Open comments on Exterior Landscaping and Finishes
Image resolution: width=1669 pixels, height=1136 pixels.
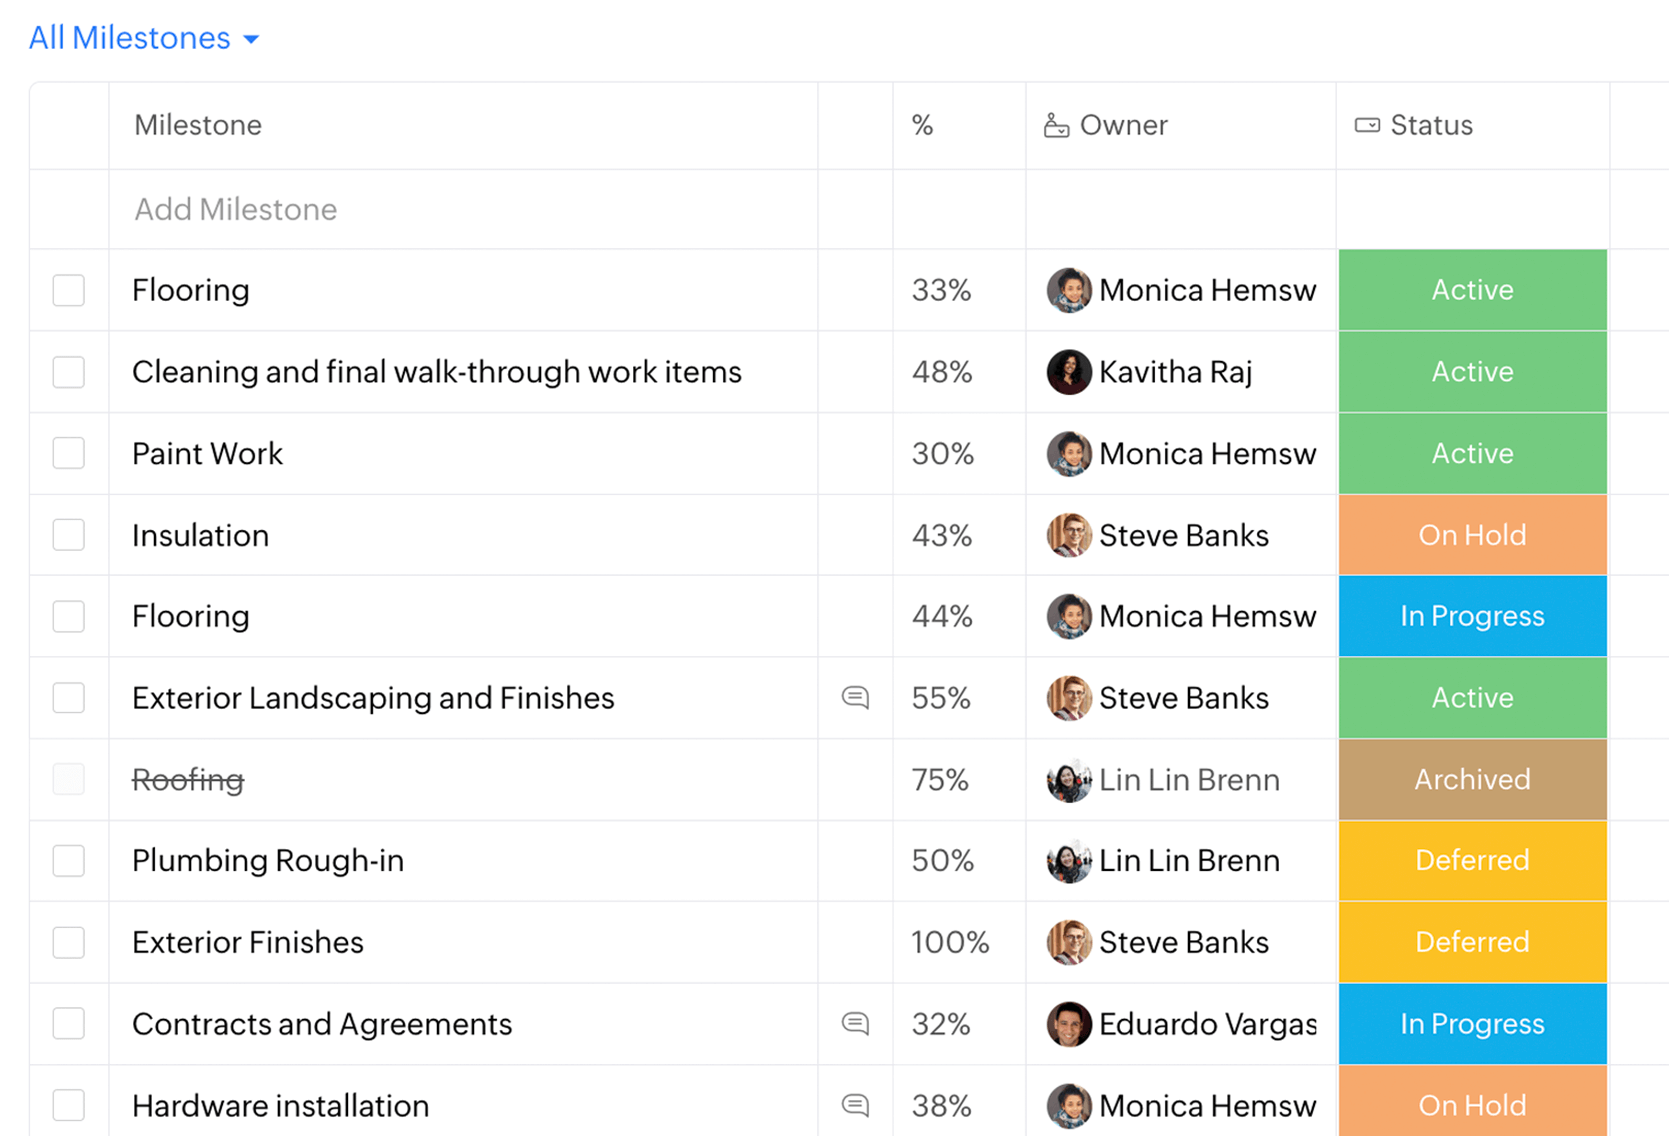coord(855,698)
